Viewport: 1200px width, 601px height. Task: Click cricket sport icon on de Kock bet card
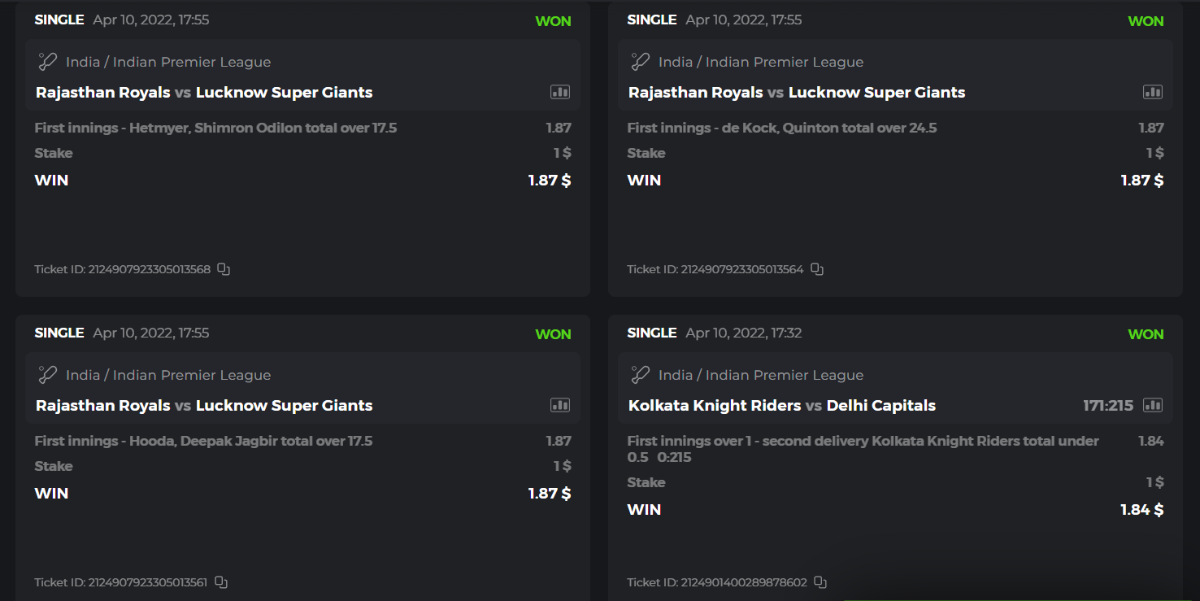(640, 62)
